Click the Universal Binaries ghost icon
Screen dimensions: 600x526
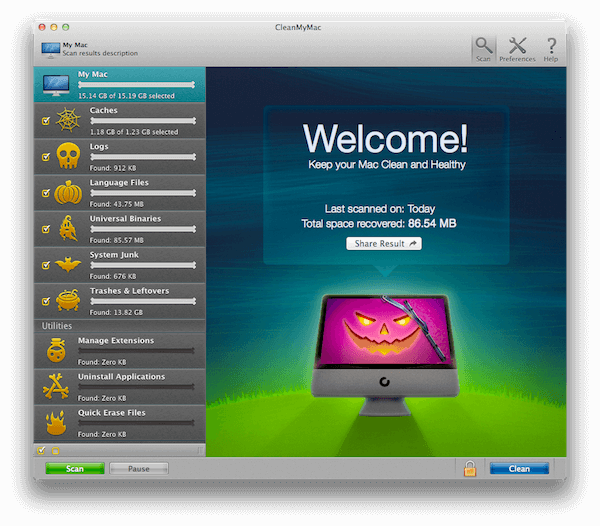68,228
